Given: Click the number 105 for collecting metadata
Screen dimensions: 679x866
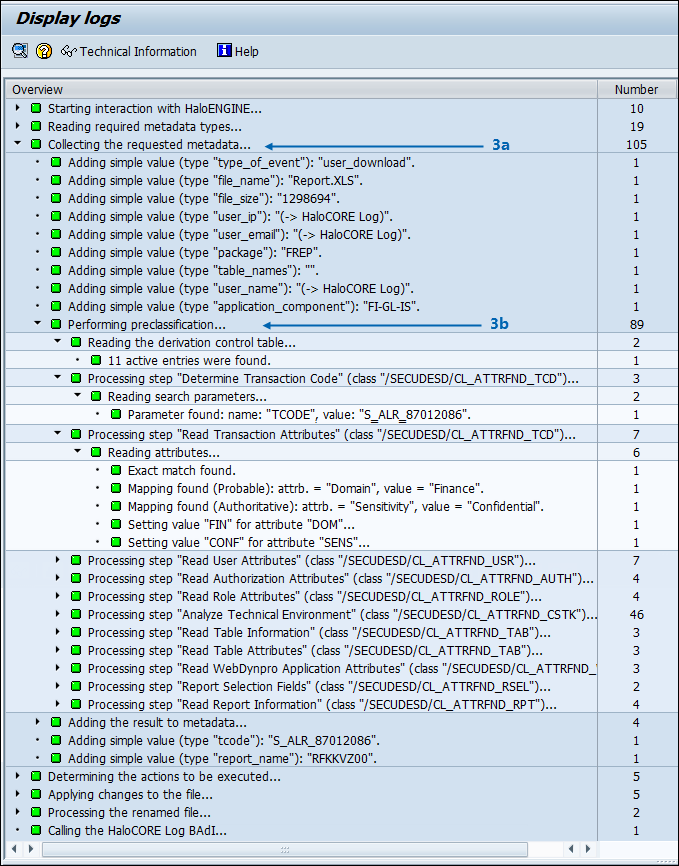Looking at the screenshot, I should coord(636,144).
